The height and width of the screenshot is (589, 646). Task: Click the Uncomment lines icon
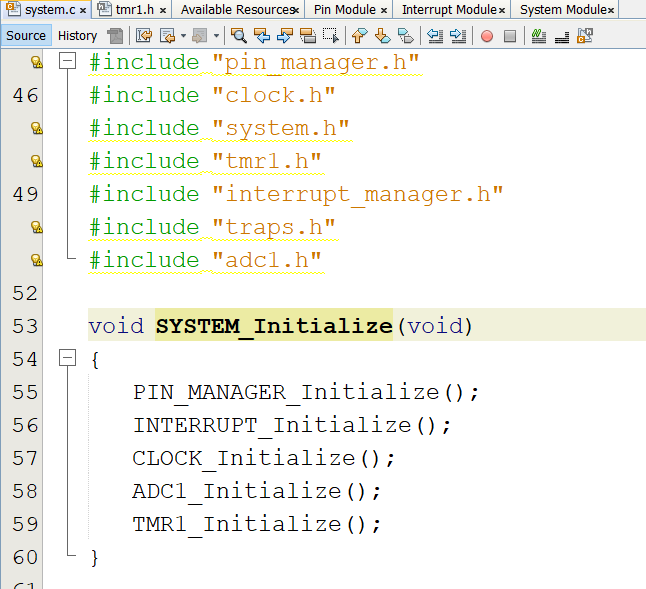coord(562,36)
